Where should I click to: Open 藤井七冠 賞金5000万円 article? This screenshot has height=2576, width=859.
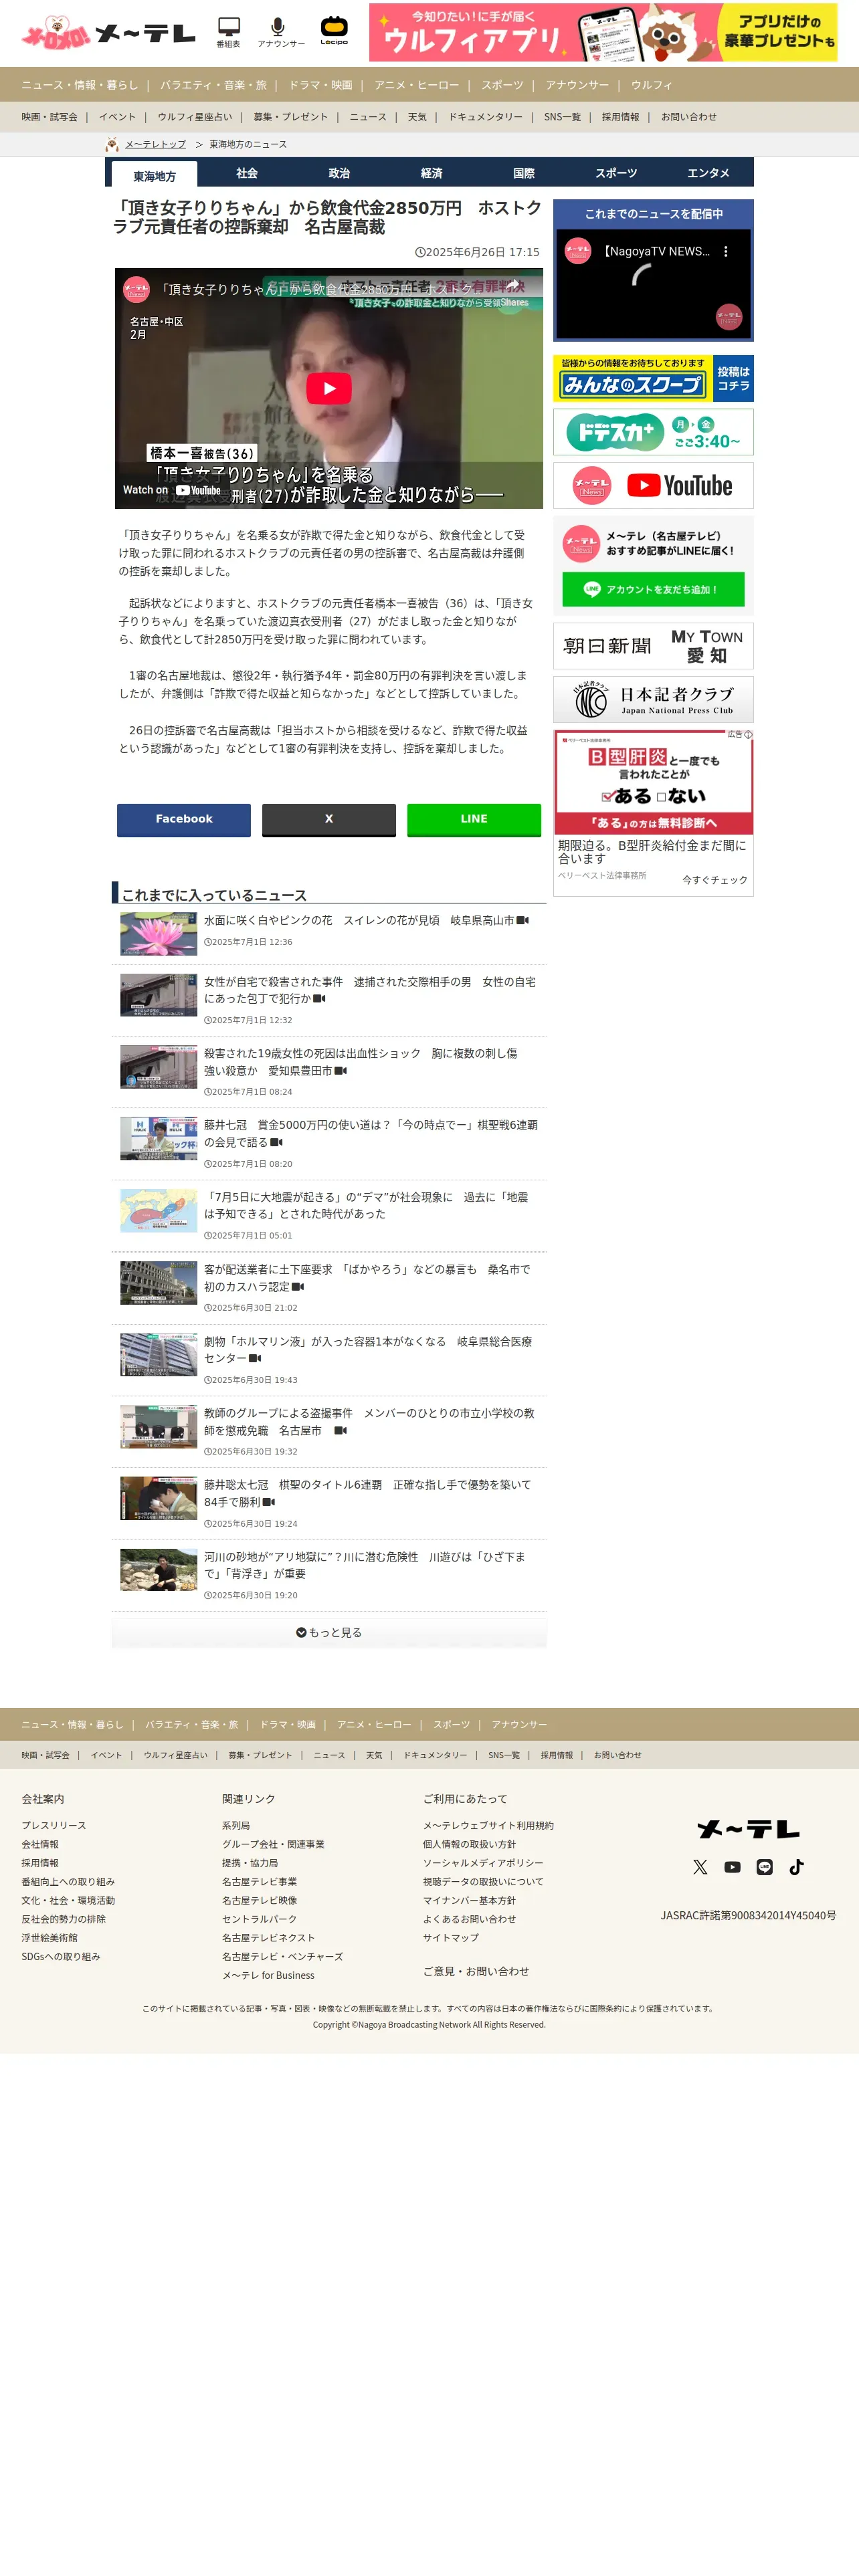(x=370, y=1133)
